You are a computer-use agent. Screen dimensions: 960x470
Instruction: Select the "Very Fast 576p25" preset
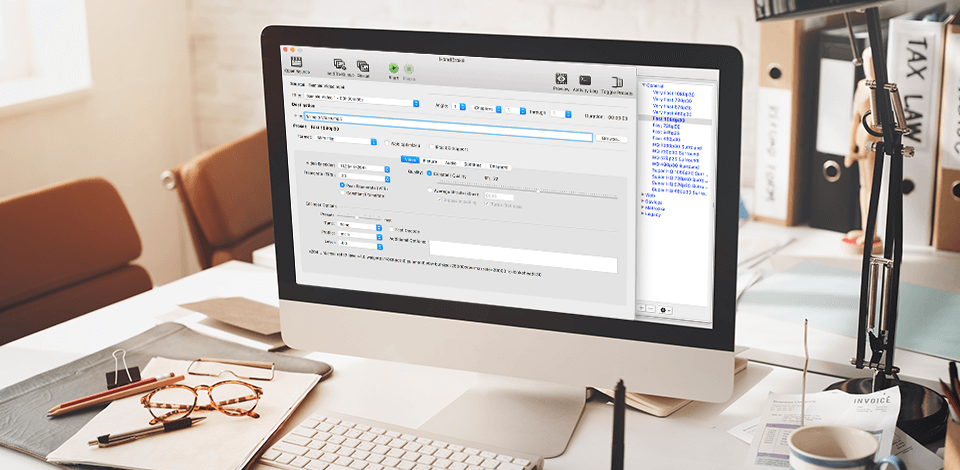click(x=672, y=107)
